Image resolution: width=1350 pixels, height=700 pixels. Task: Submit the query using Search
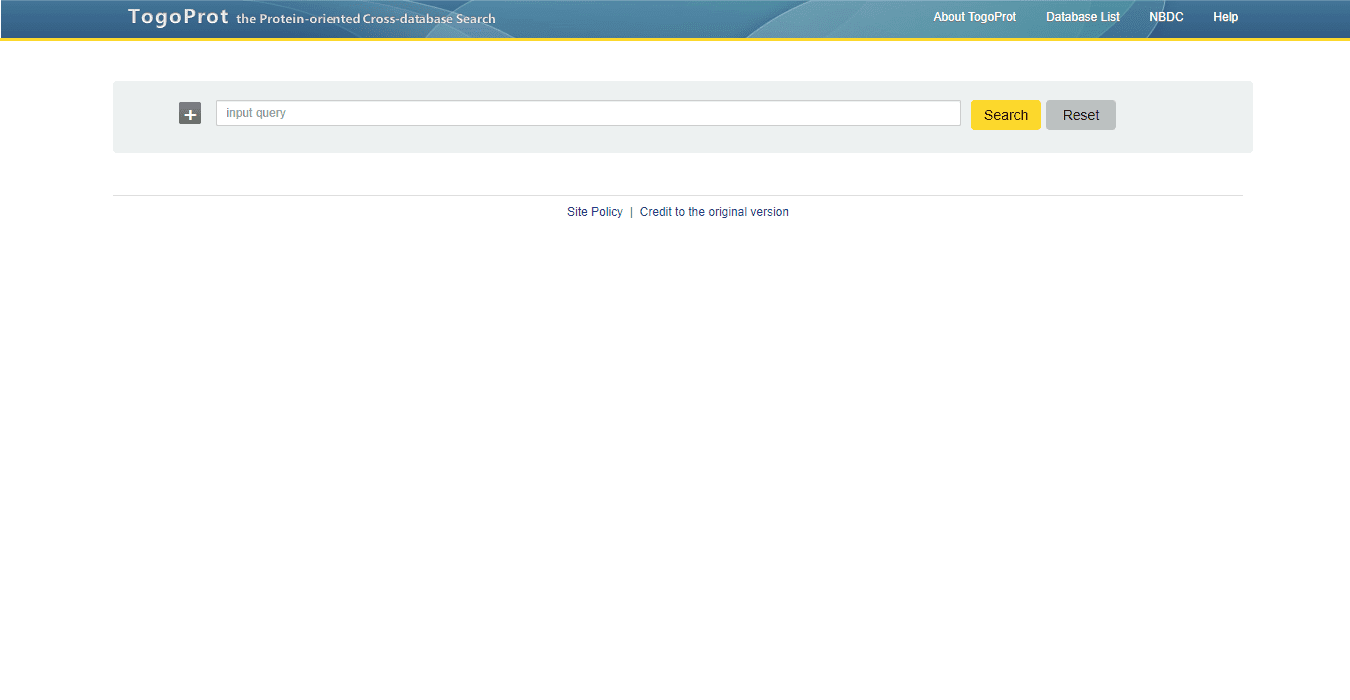click(x=1005, y=115)
